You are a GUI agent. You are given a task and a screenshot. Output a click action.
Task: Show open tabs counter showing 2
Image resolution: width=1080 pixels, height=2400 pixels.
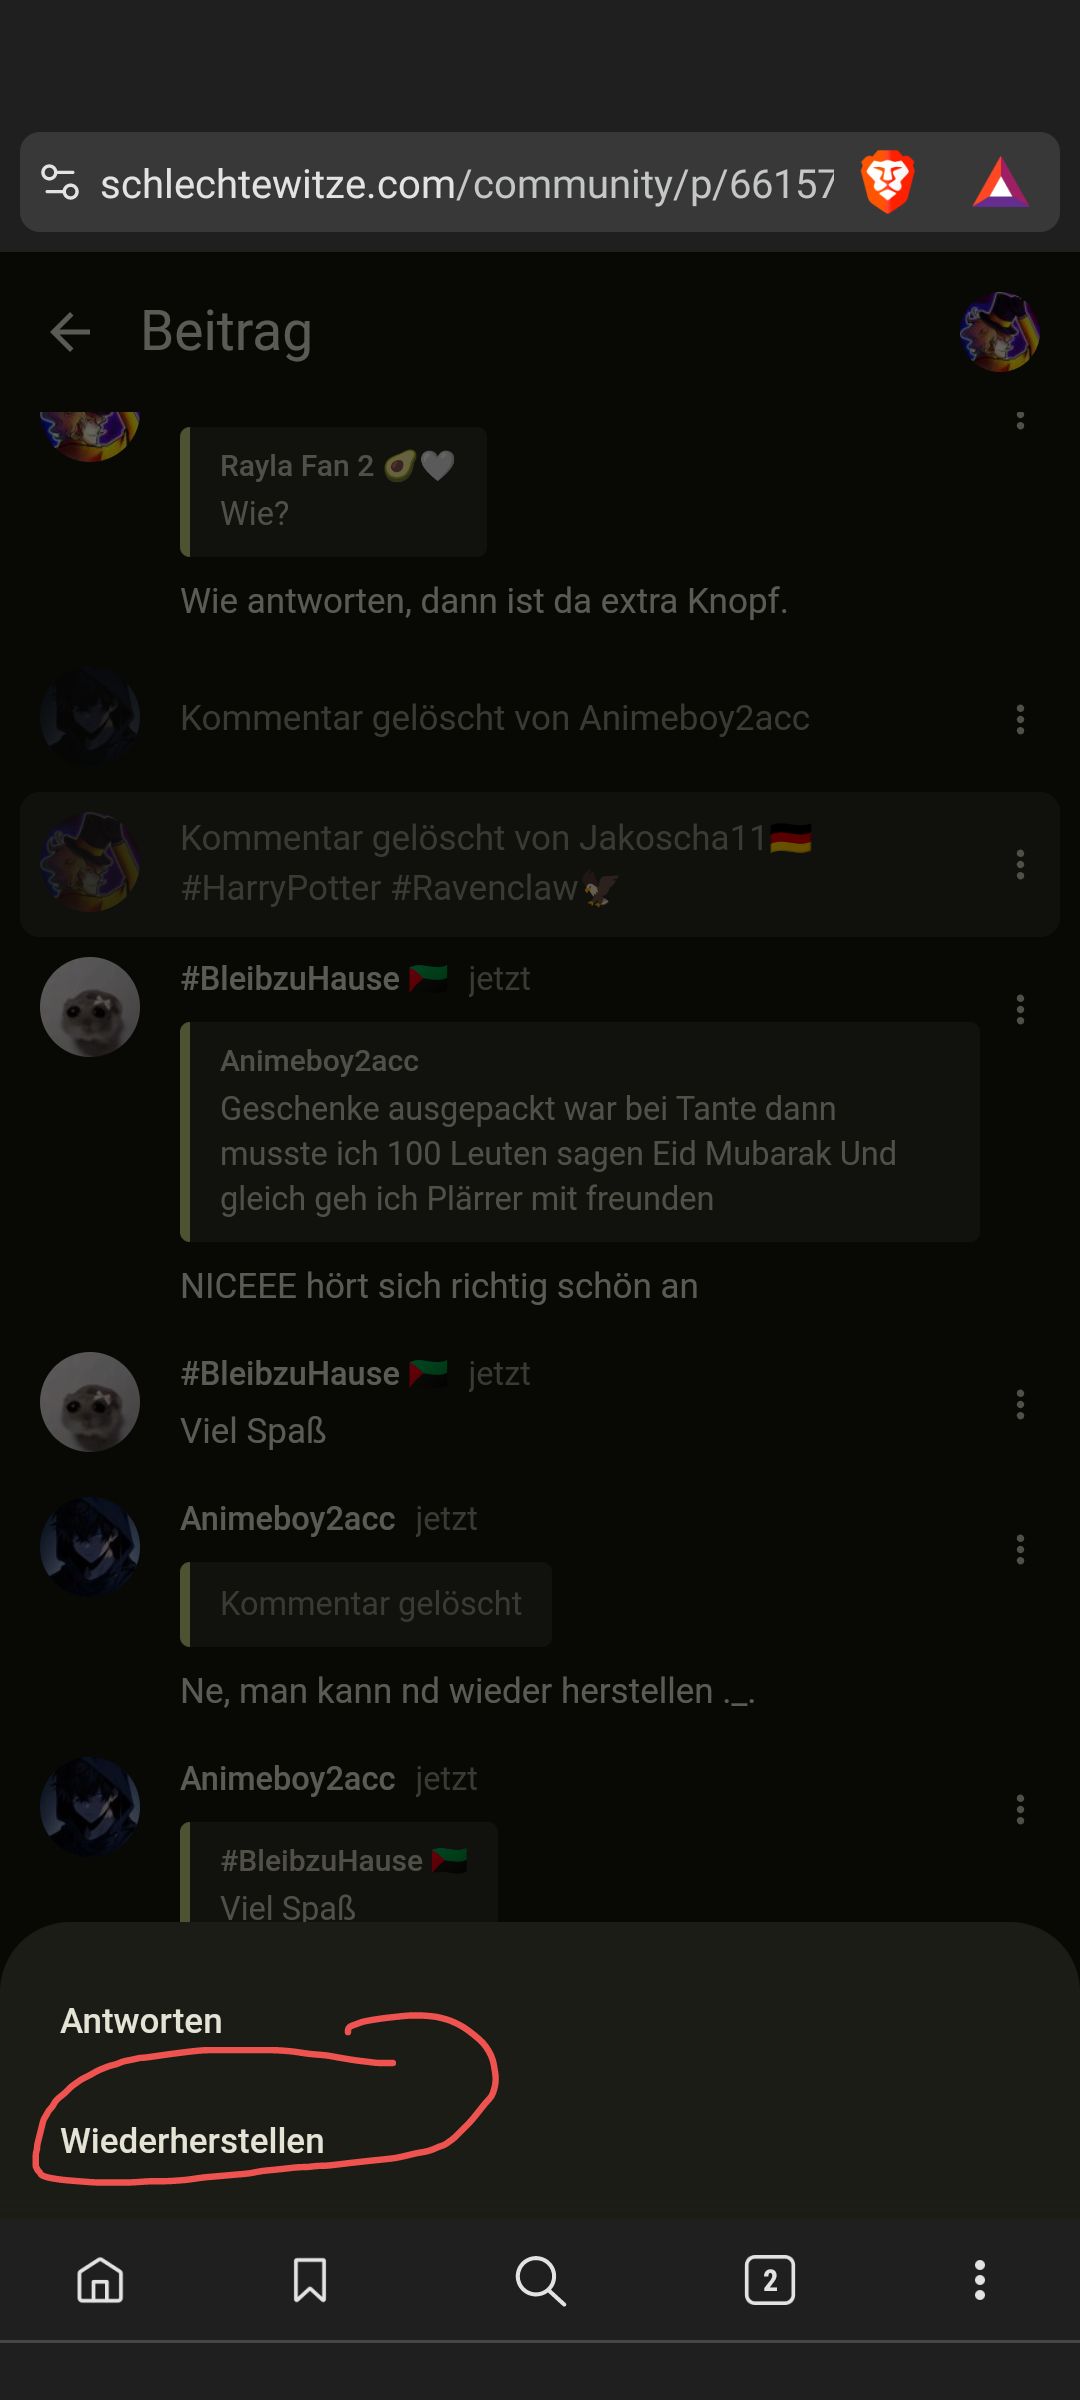tap(770, 2281)
